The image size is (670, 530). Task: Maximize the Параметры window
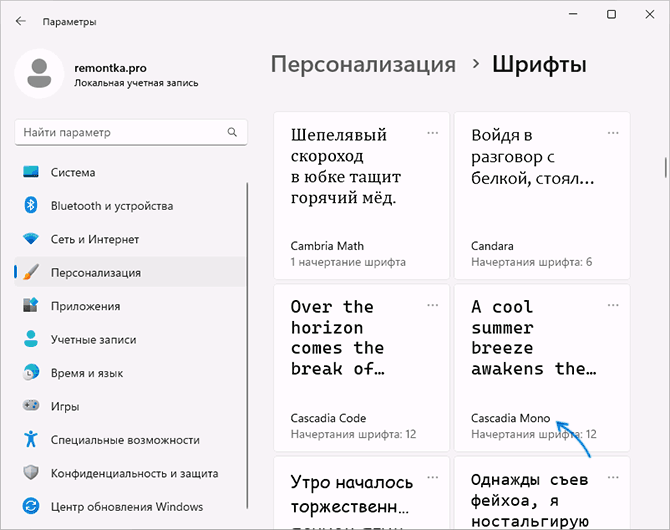[611, 15]
